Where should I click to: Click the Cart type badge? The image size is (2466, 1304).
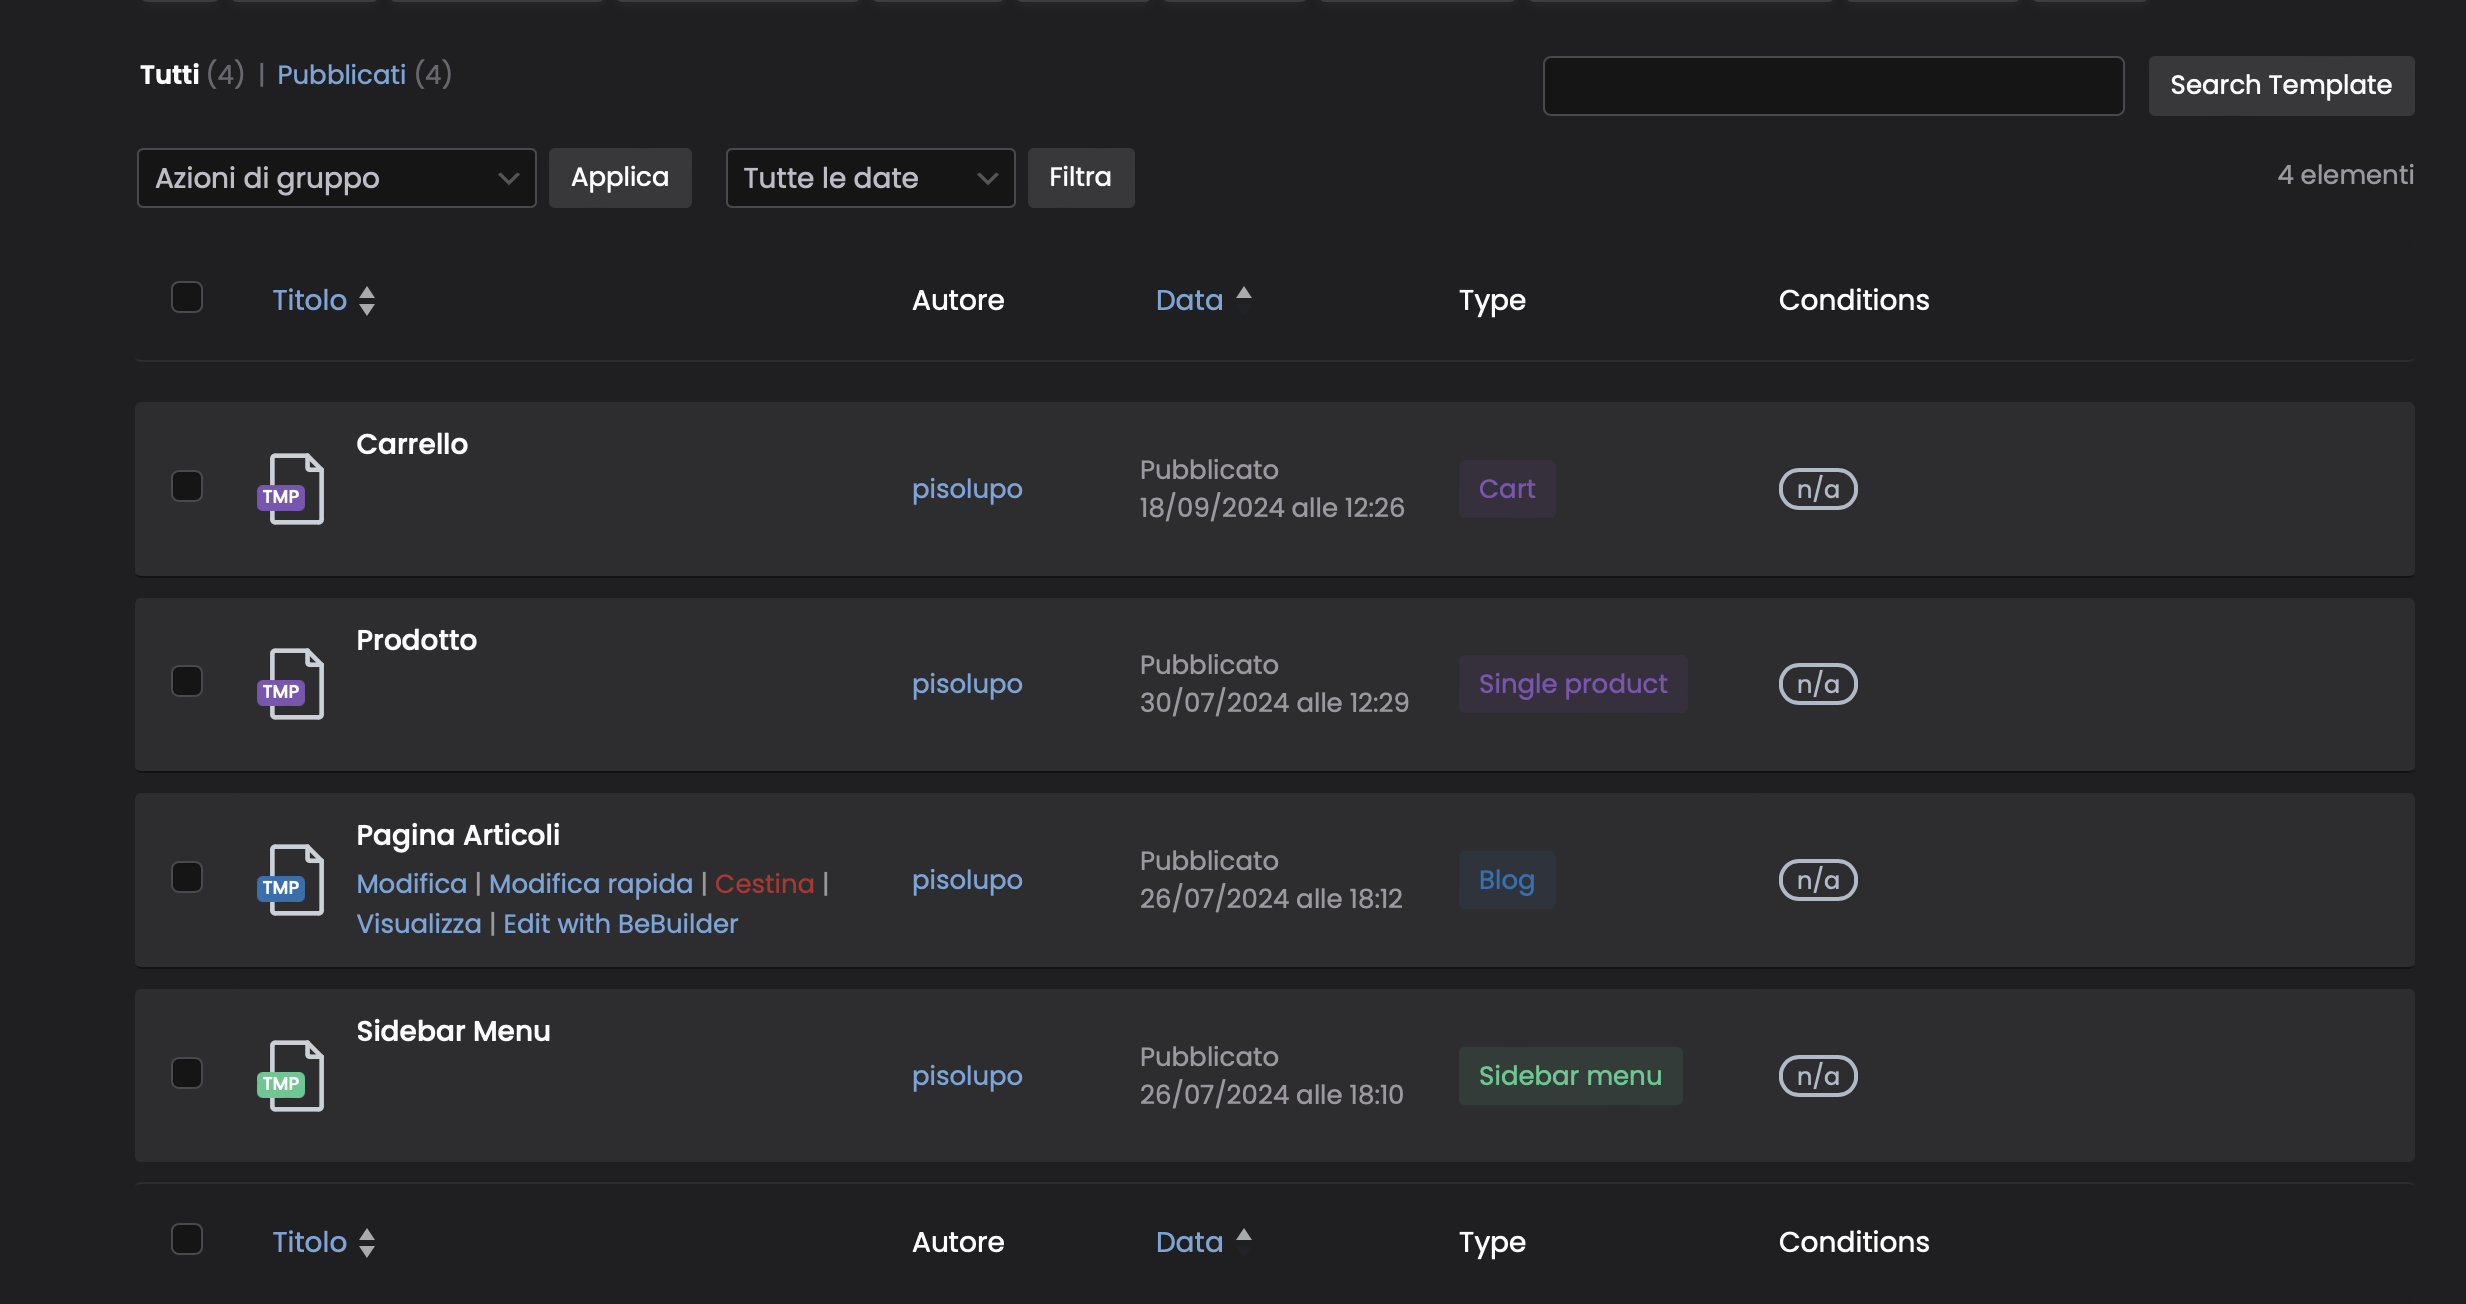coord(1507,489)
